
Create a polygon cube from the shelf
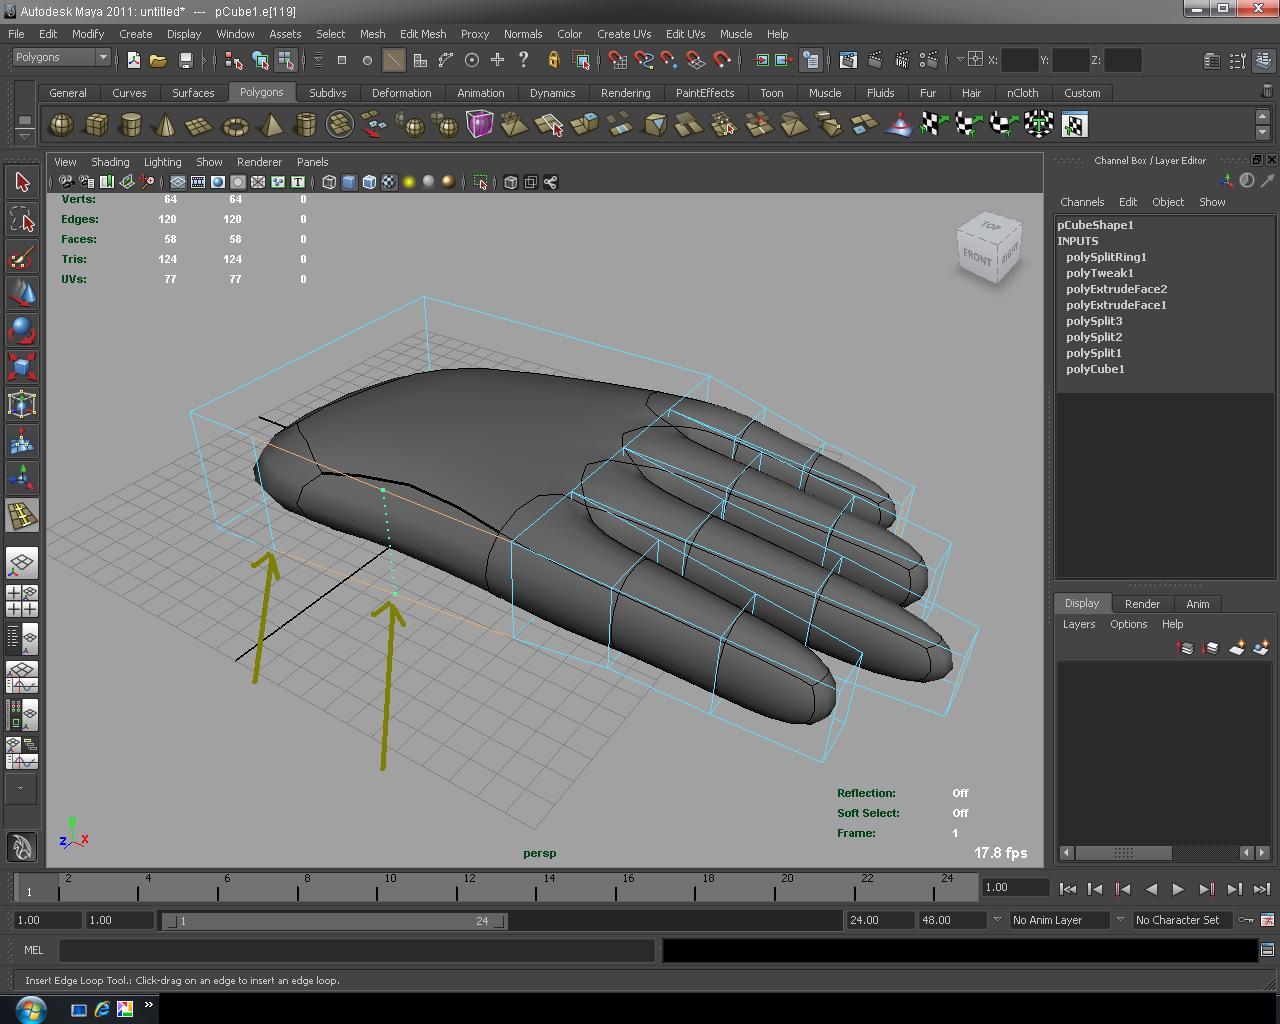tap(97, 125)
